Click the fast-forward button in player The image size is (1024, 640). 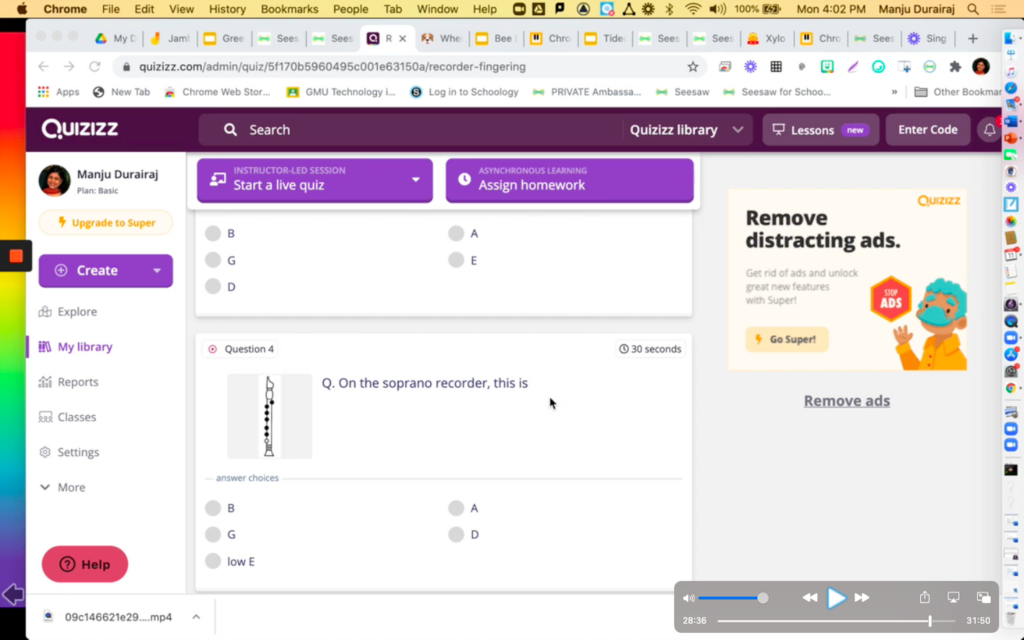tap(861, 598)
